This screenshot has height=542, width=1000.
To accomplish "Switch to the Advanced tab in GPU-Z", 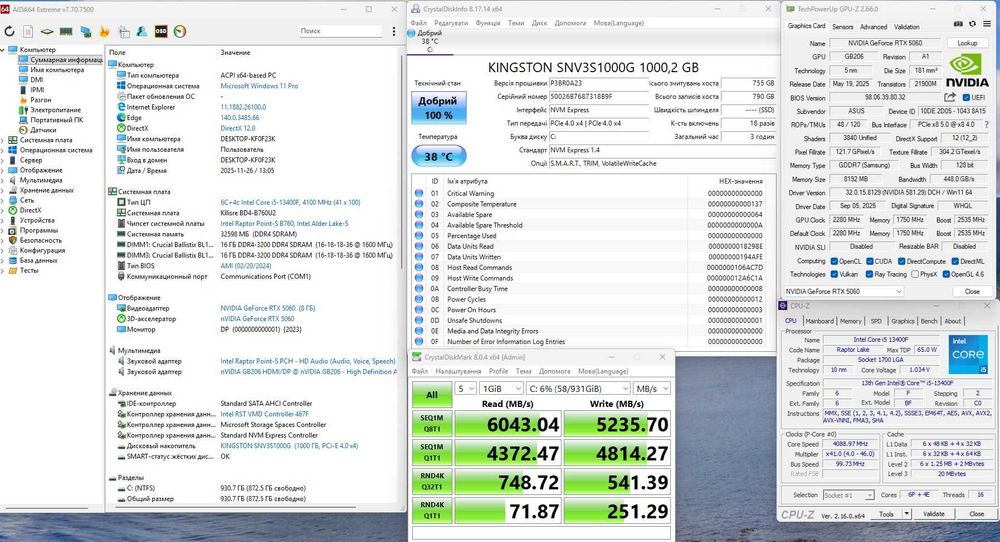I will pos(873,27).
